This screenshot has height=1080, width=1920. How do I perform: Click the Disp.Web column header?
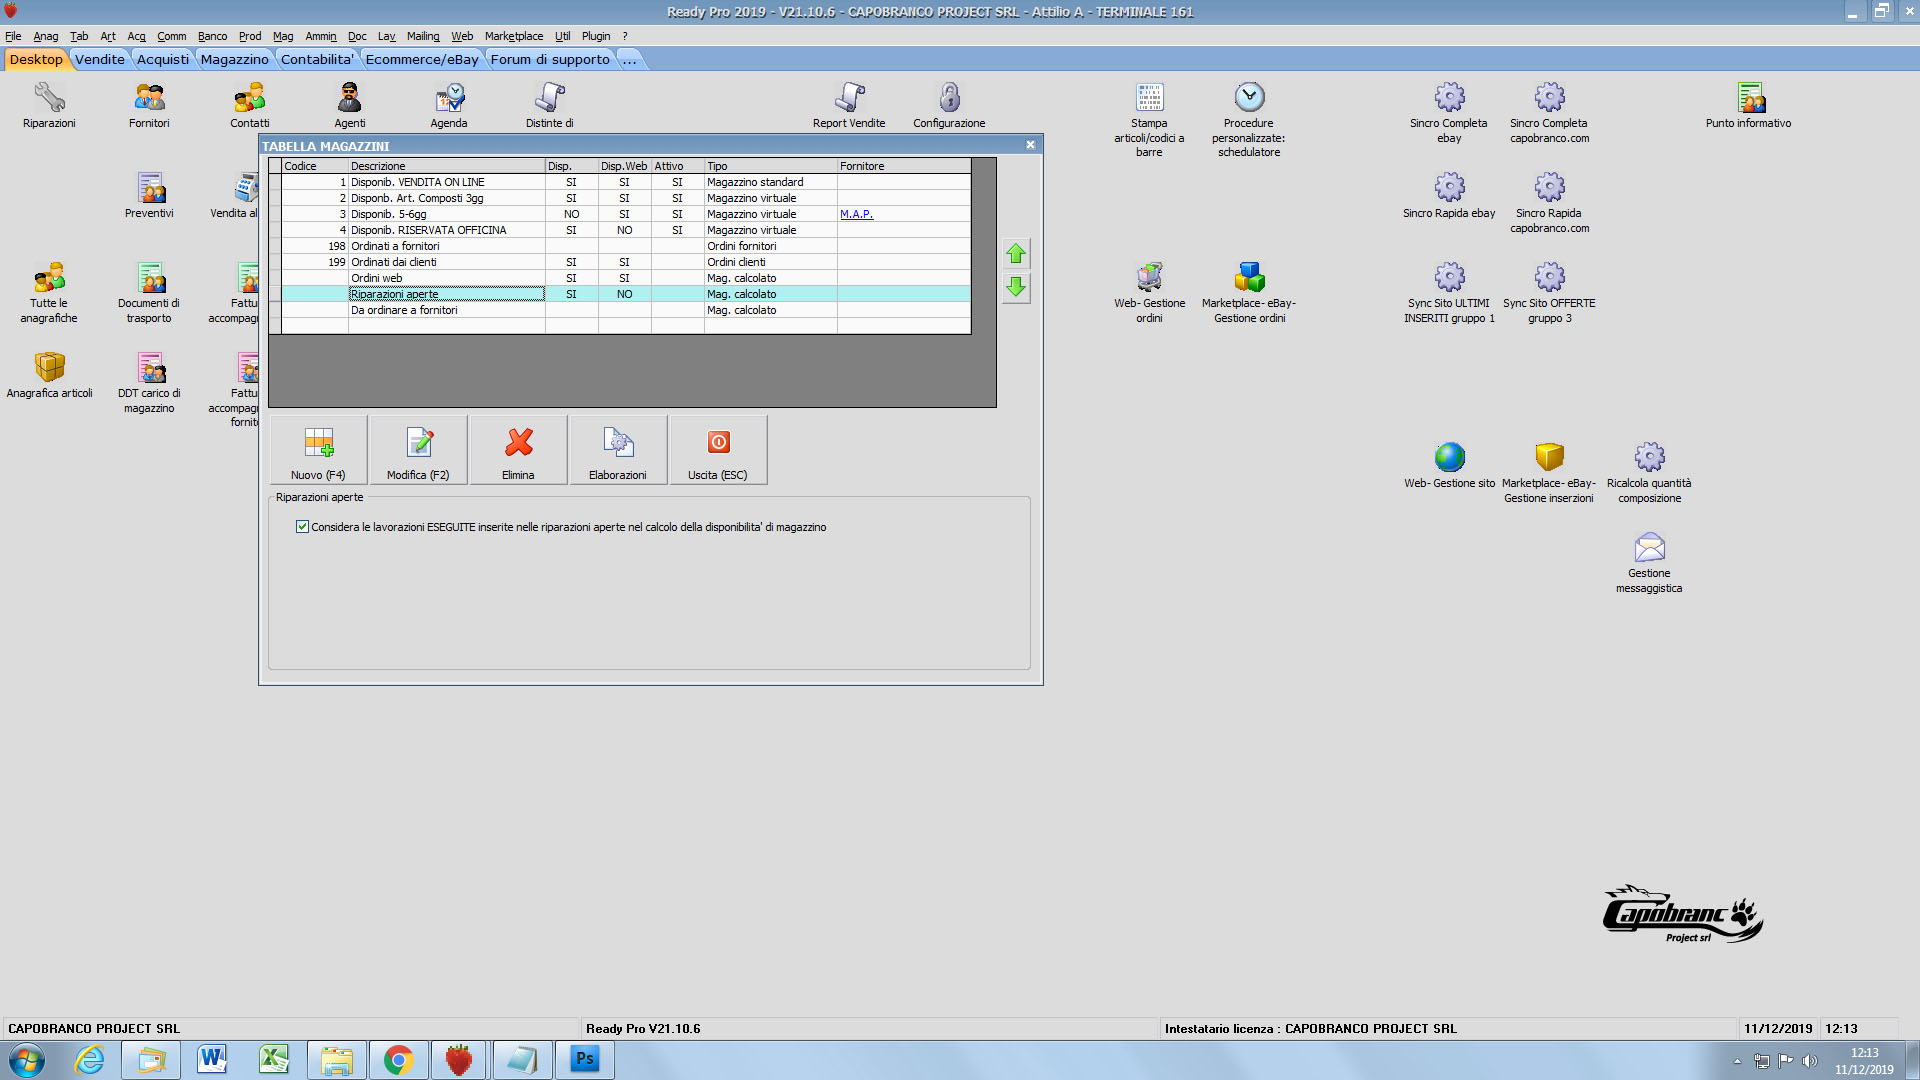[624, 166]
